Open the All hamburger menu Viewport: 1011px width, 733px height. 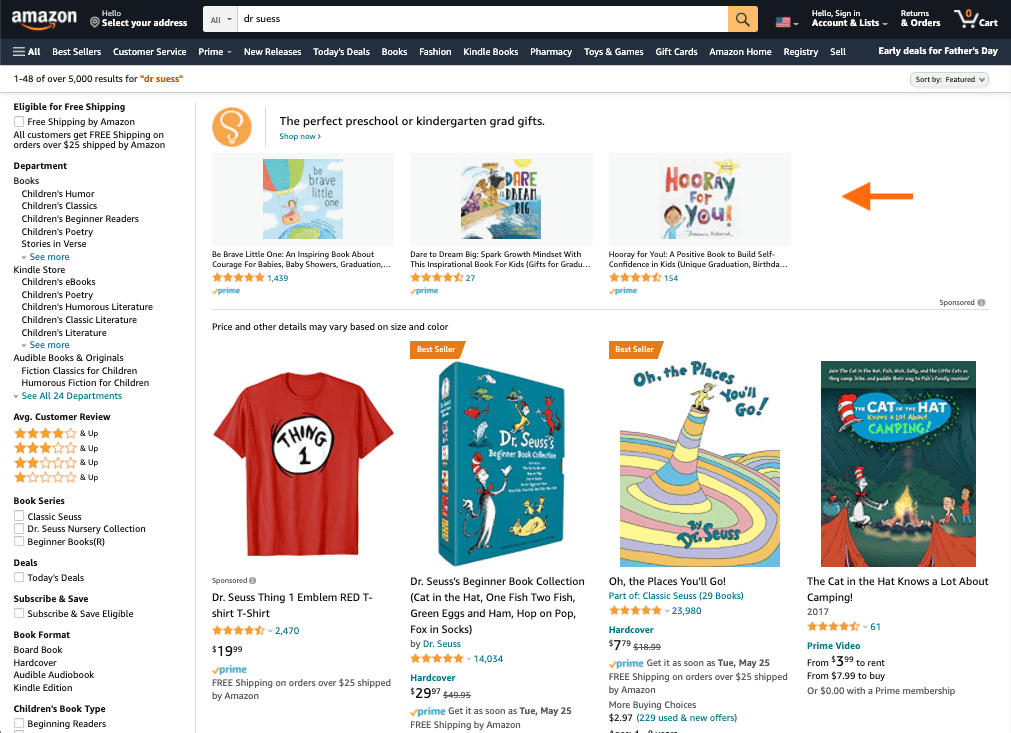[x=27, y=52]
